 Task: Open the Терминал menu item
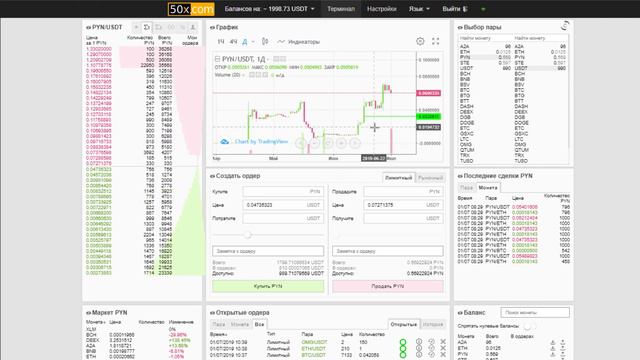[341, 9]
